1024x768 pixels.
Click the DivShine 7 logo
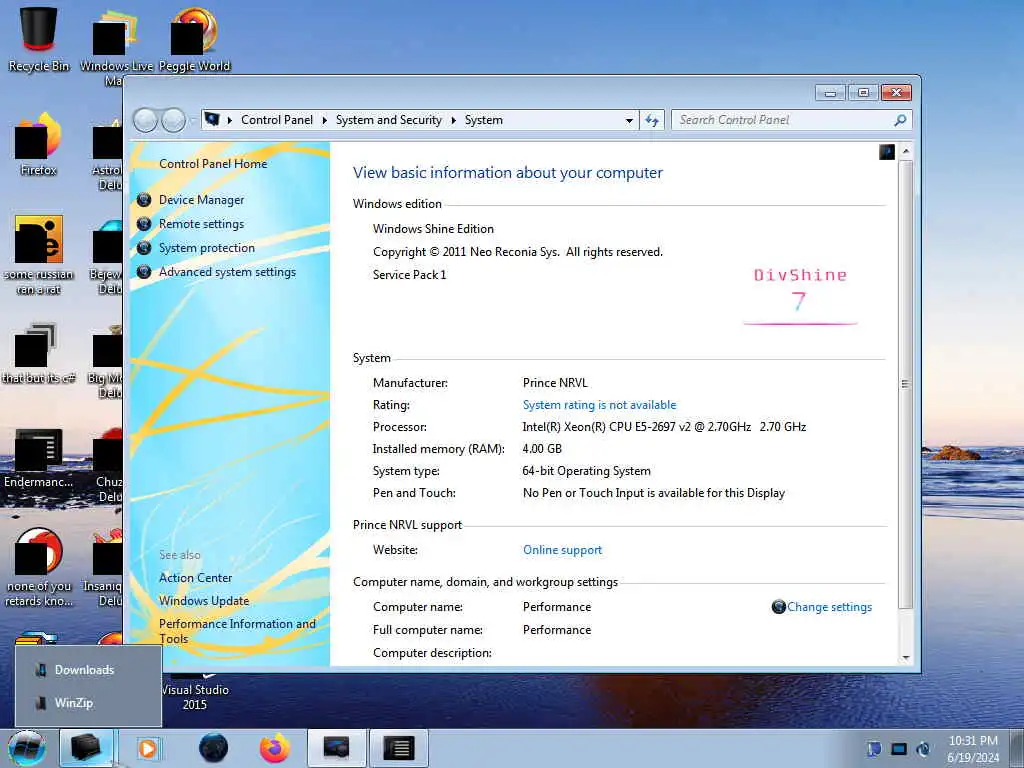[x=800, y=296]
